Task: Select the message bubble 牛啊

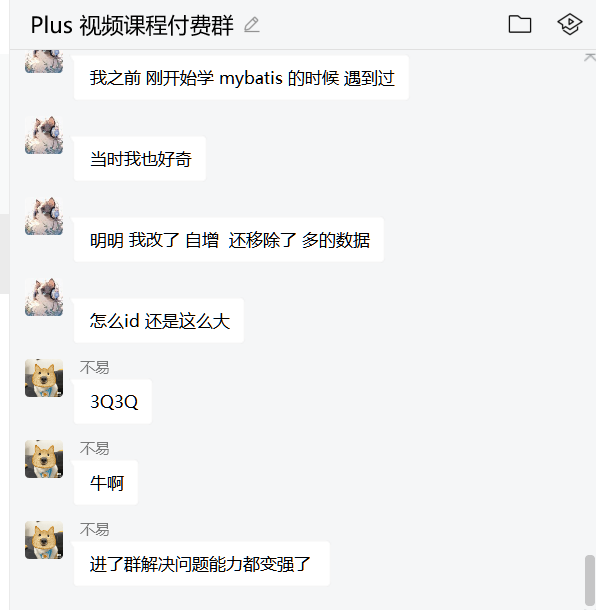Action: click(x=106, y=483)
